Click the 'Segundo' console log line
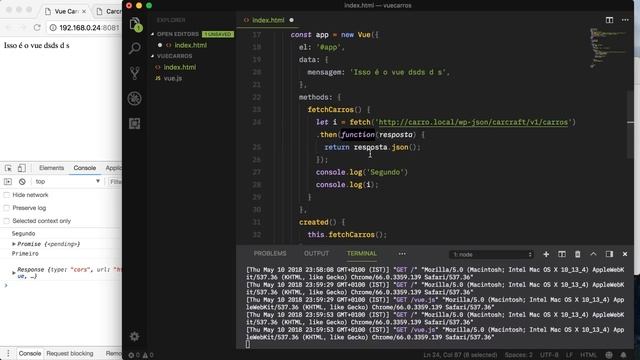The height and width of the screenshot is (360, 640). [x=23, y=234]
